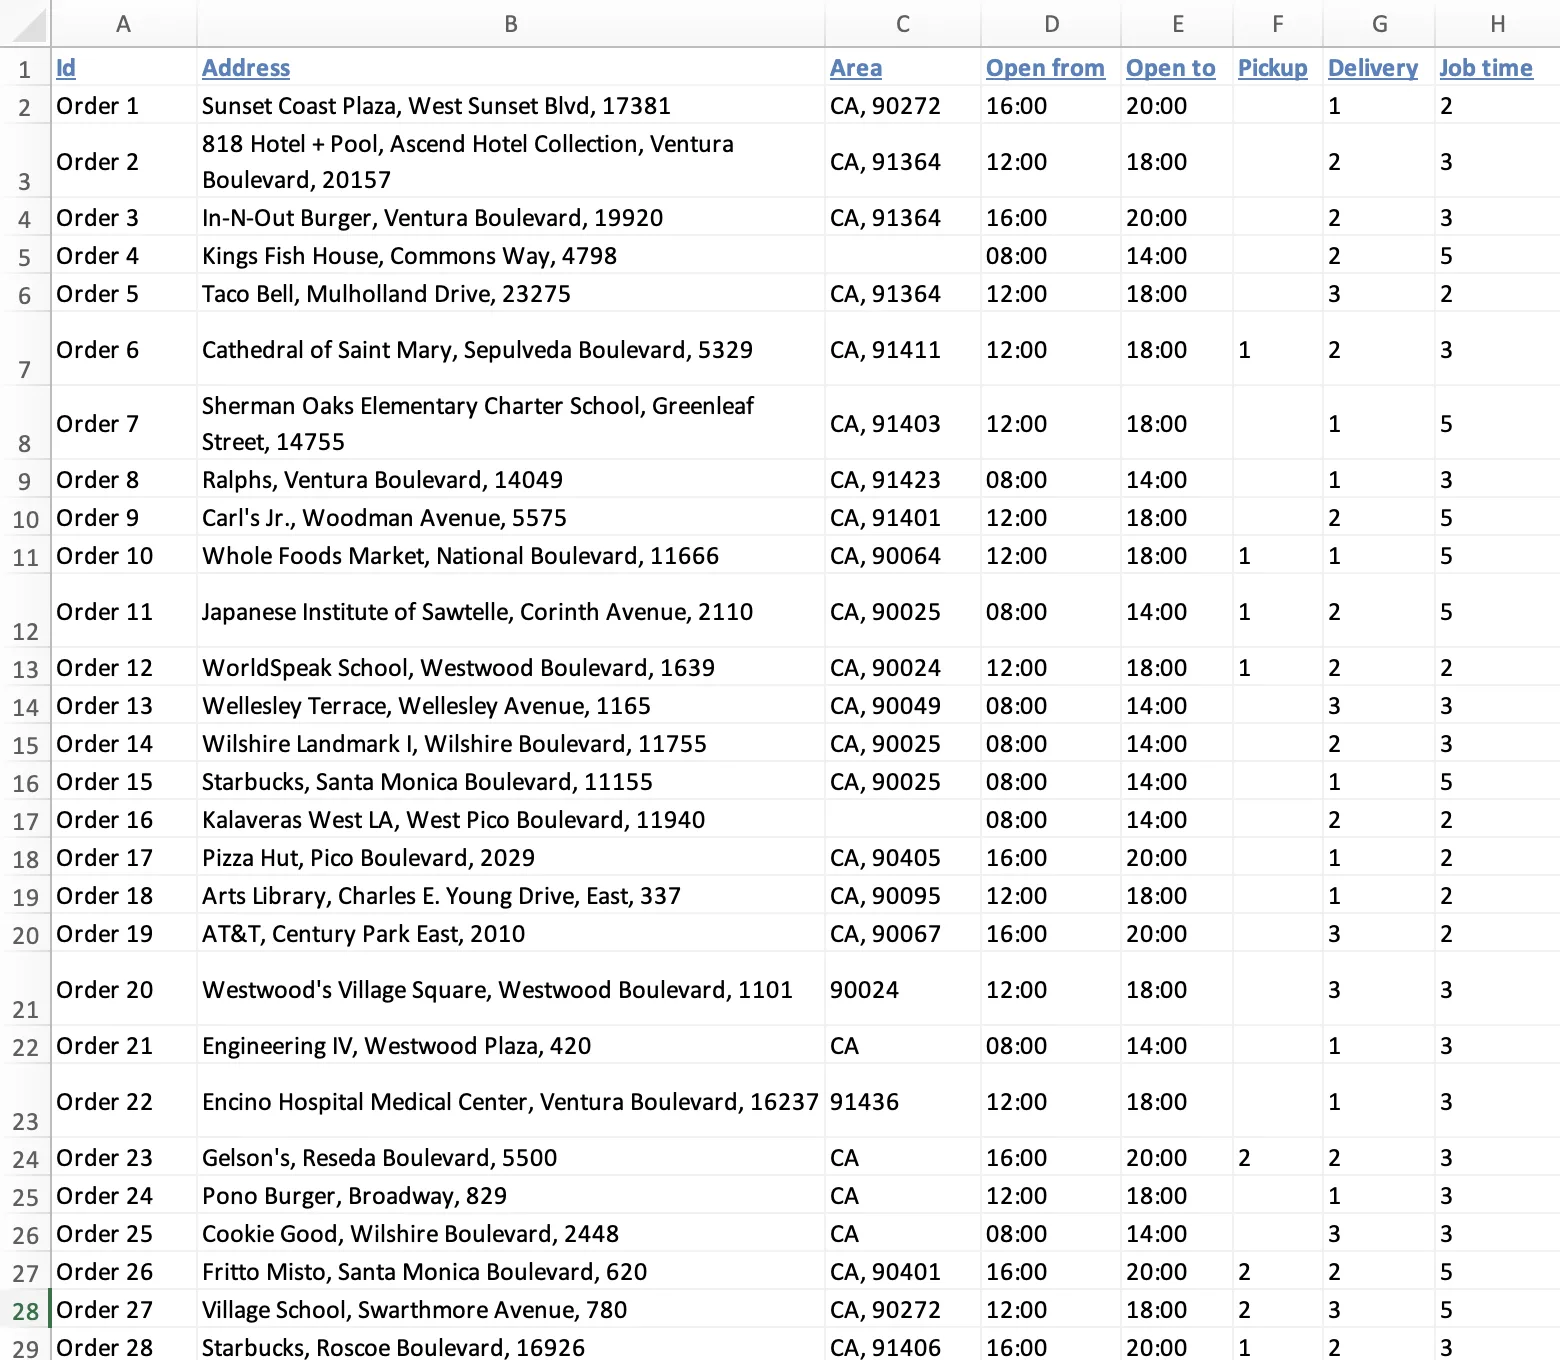The image size is (1560, 1360).
Task: Select the Westwood's Village Square address cell
Action: [510, 989]
